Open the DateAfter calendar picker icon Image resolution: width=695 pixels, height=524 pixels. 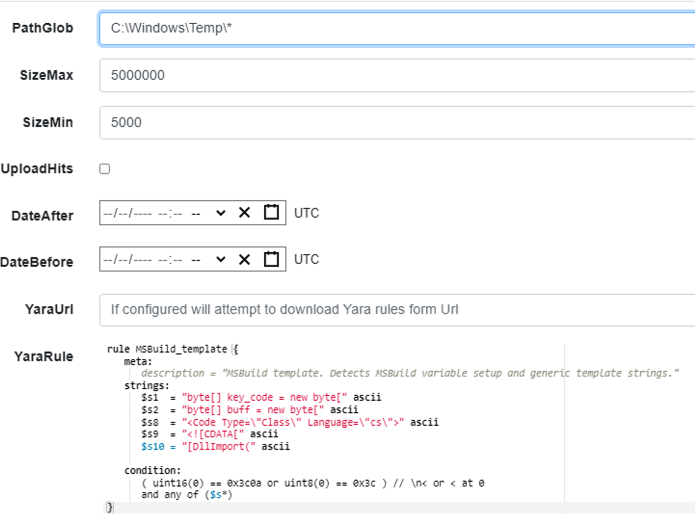[271, 213]
